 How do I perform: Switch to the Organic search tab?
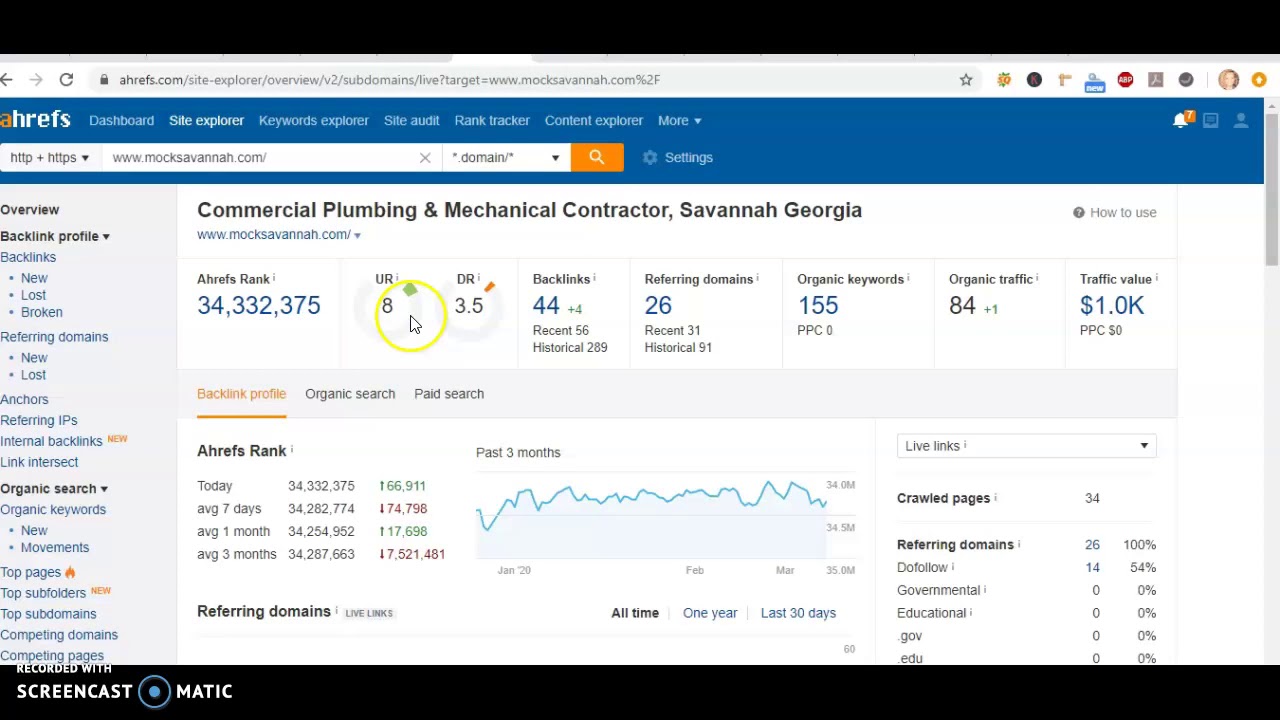[350, 394]
